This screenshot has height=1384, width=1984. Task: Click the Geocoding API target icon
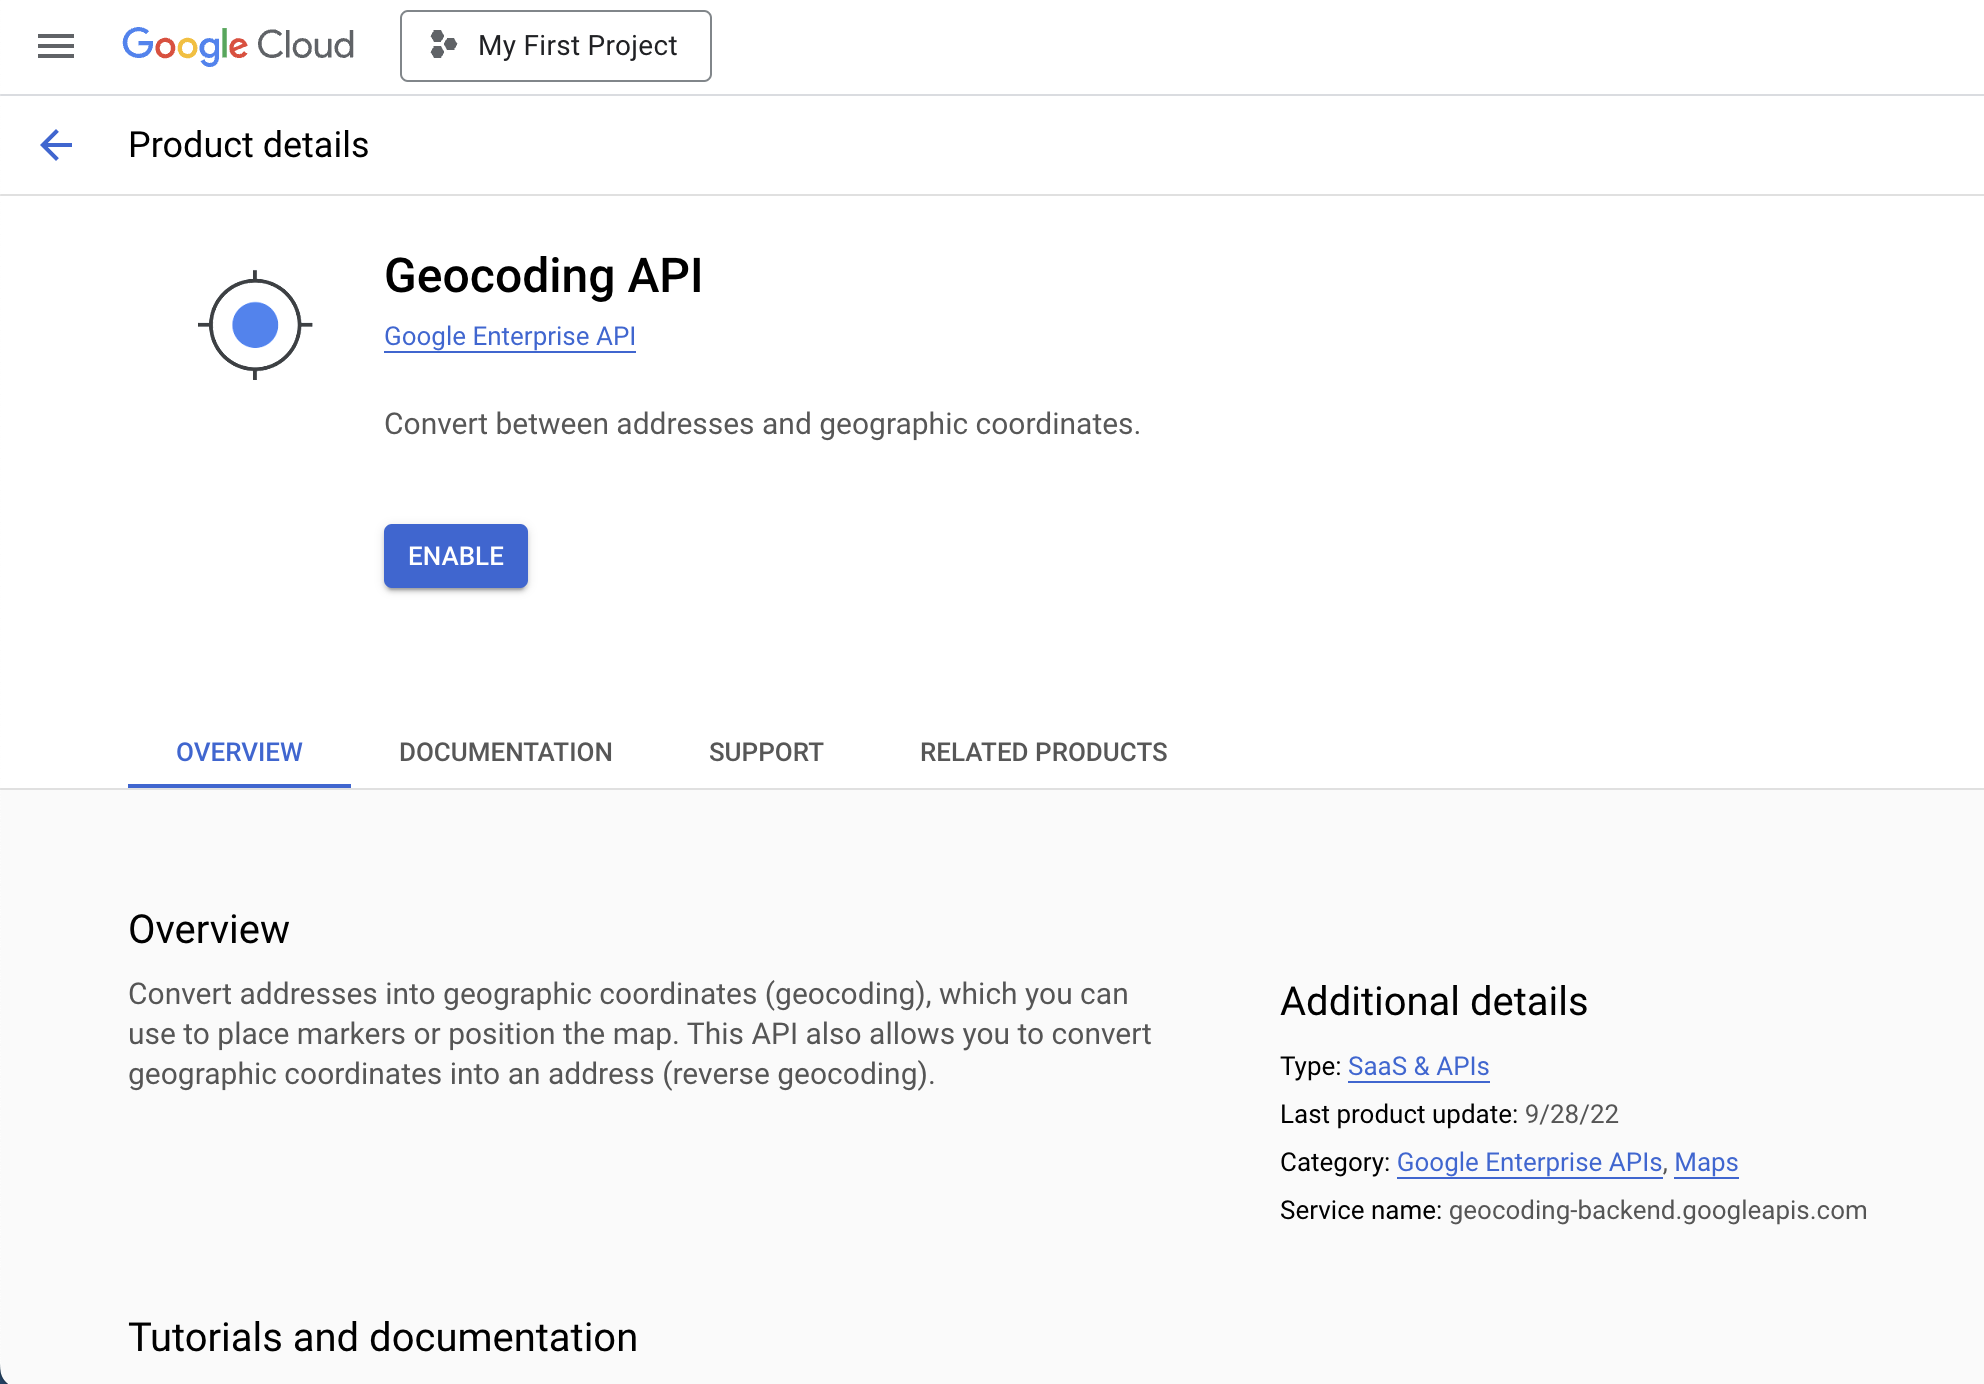[x=255, y=325]
